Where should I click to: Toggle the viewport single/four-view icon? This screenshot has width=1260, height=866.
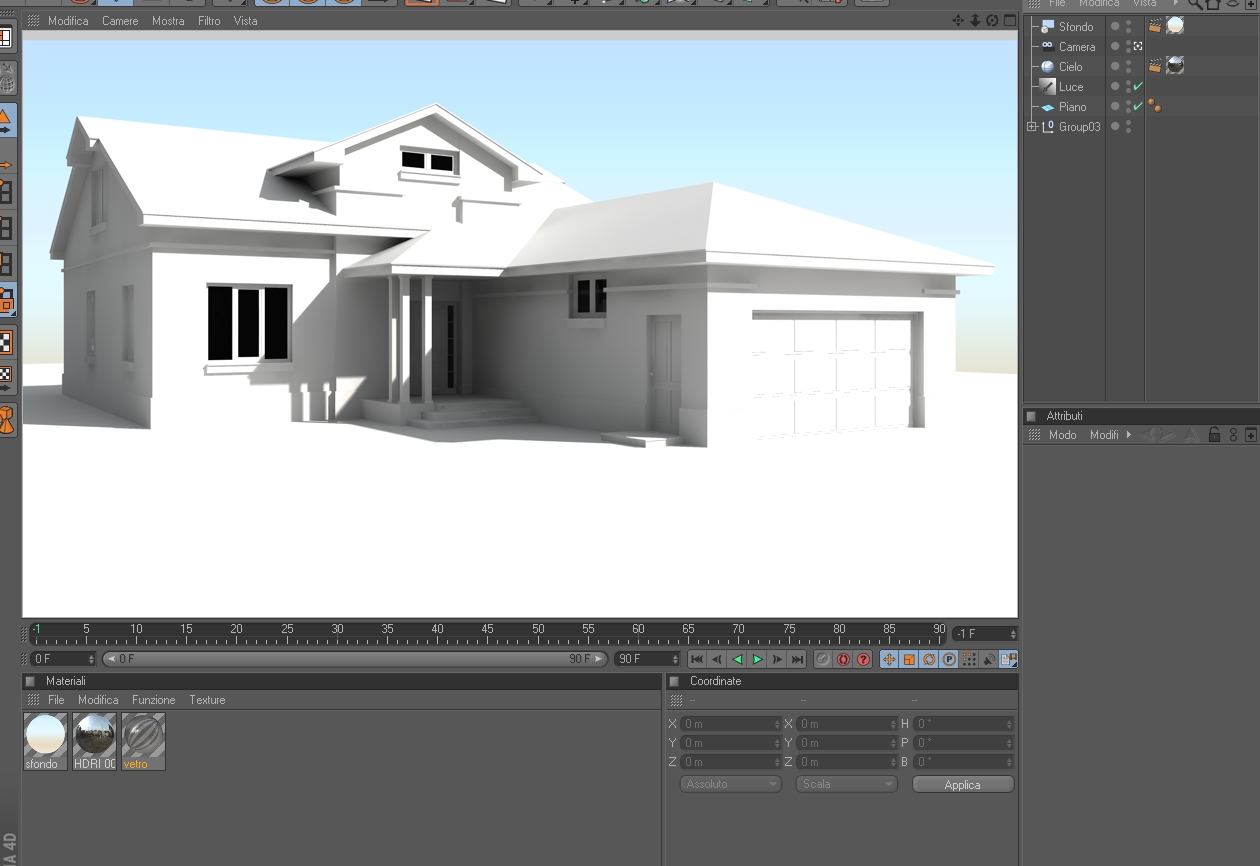pyautogui.click(x=1009, y=21)
